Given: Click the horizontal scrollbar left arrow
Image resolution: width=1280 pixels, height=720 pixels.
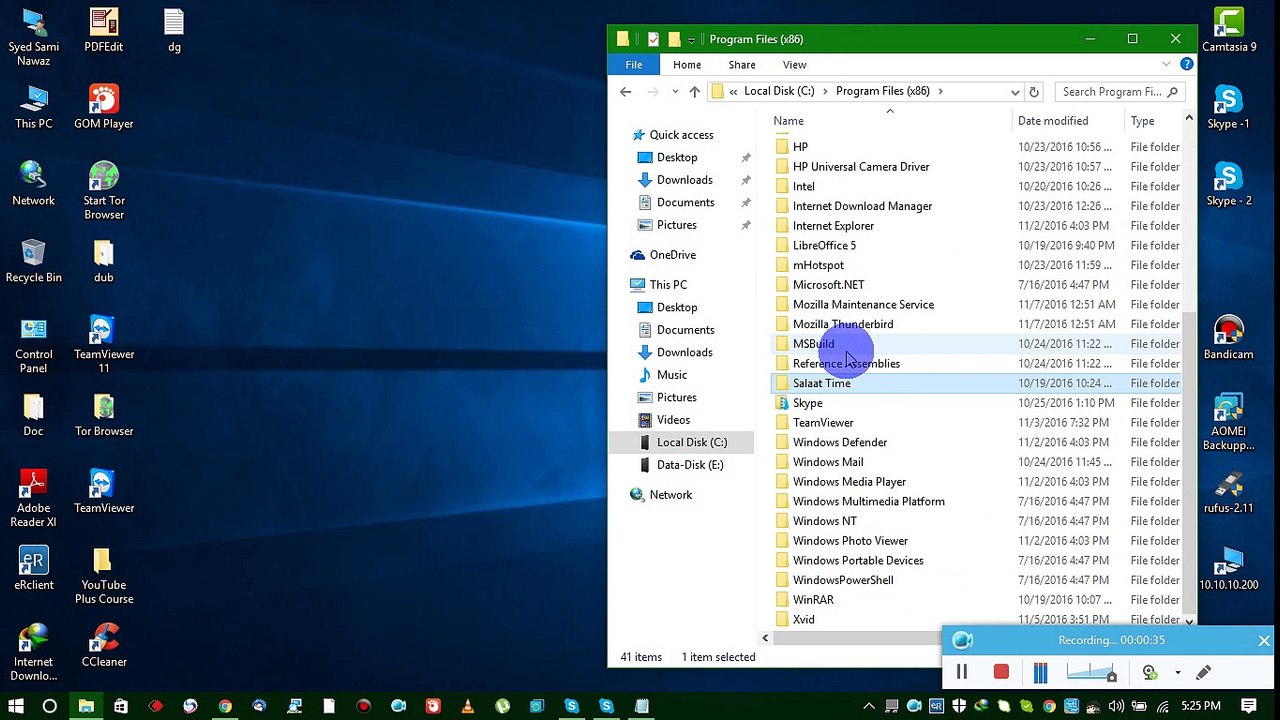Looking at the screenshot, I should tap(765, 638).
